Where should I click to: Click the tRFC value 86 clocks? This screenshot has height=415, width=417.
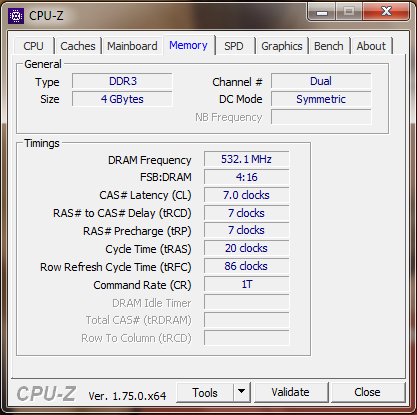247,266
